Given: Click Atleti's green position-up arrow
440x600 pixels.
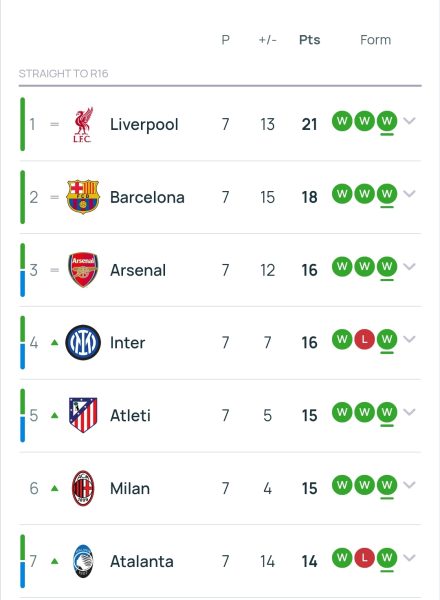Looking at the screenshot, I should click(x=55, y=415).
